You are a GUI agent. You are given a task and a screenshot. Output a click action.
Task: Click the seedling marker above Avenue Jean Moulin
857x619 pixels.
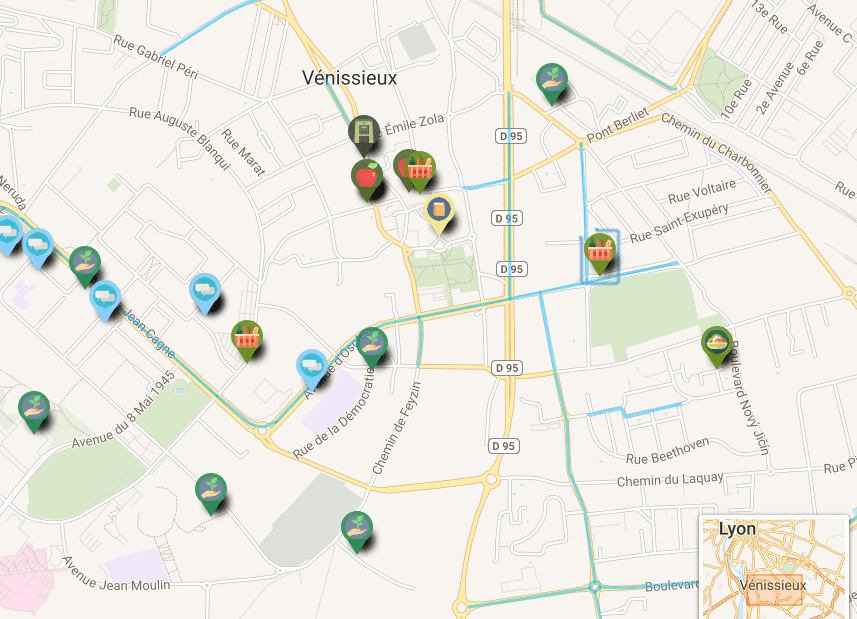pos(211,494)
